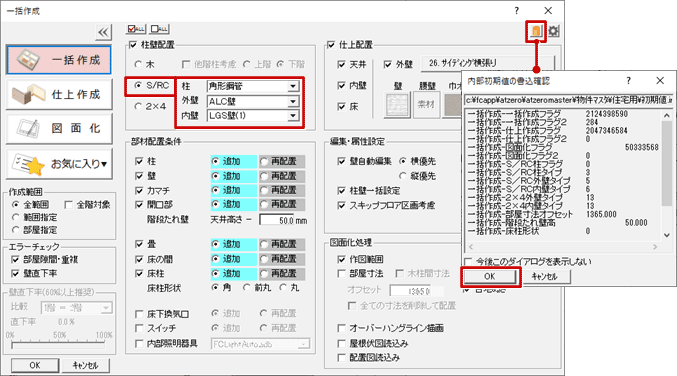Click the 壁 finish texture thumbnail
677x376 pixels.
click(397, 105)
